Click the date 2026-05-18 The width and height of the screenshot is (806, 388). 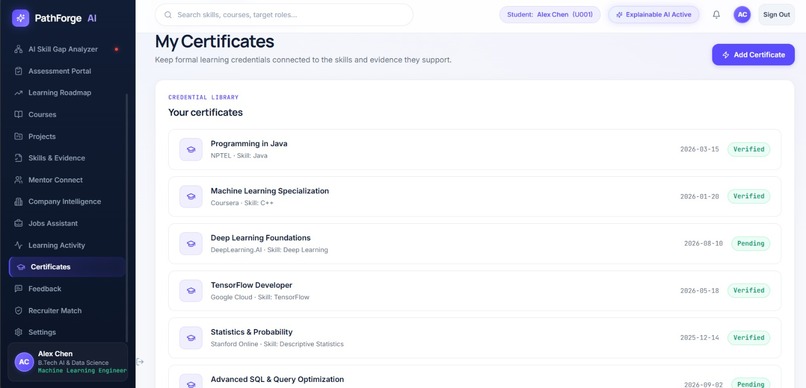[x=700, y=291]
